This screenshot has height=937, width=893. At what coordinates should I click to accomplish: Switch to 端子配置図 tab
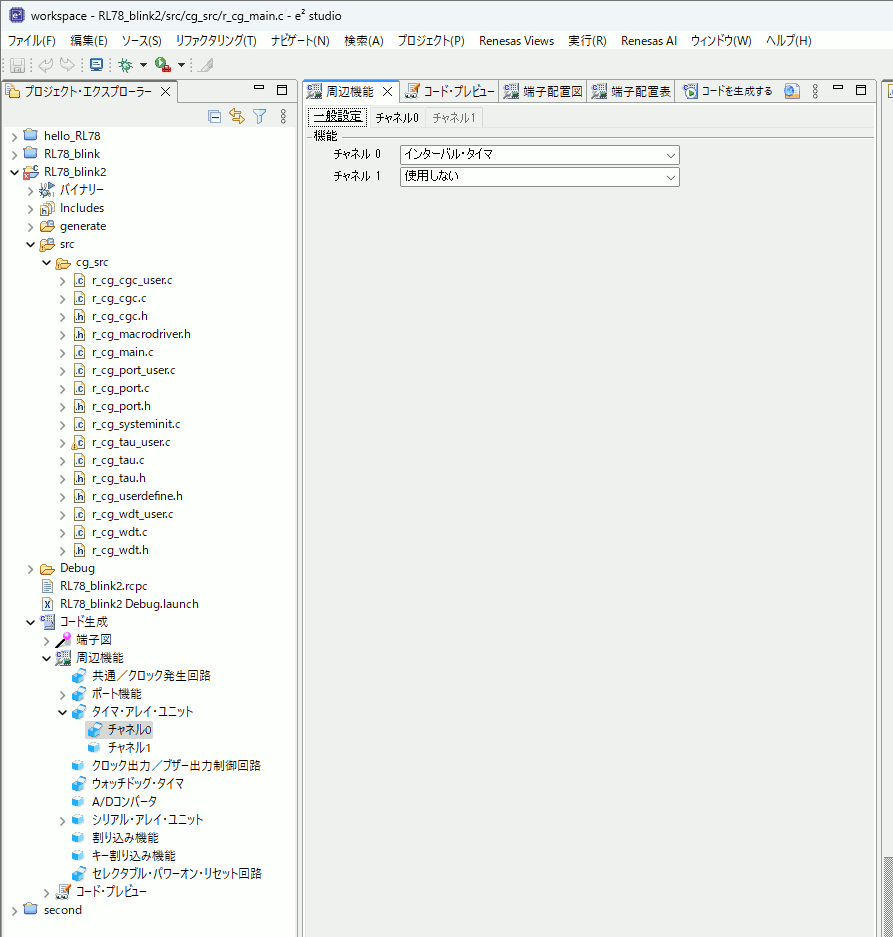[x=543, y=91]
